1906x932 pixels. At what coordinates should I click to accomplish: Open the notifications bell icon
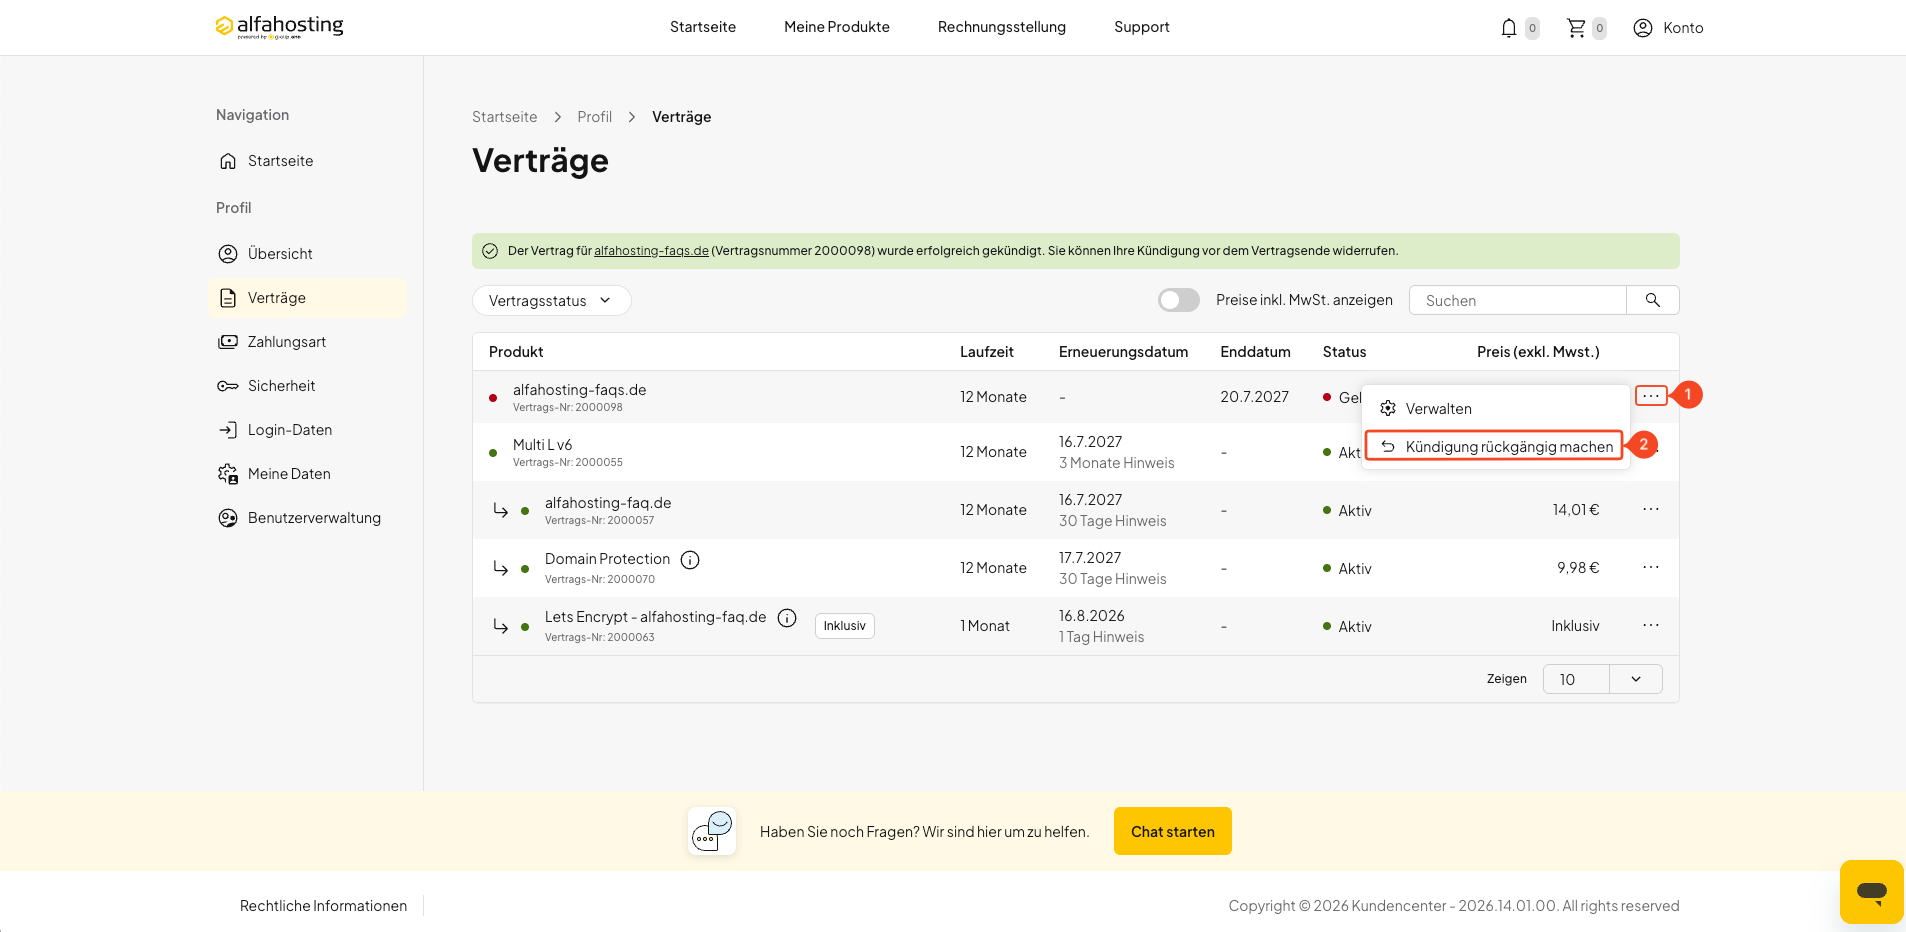coord(1508,28)
